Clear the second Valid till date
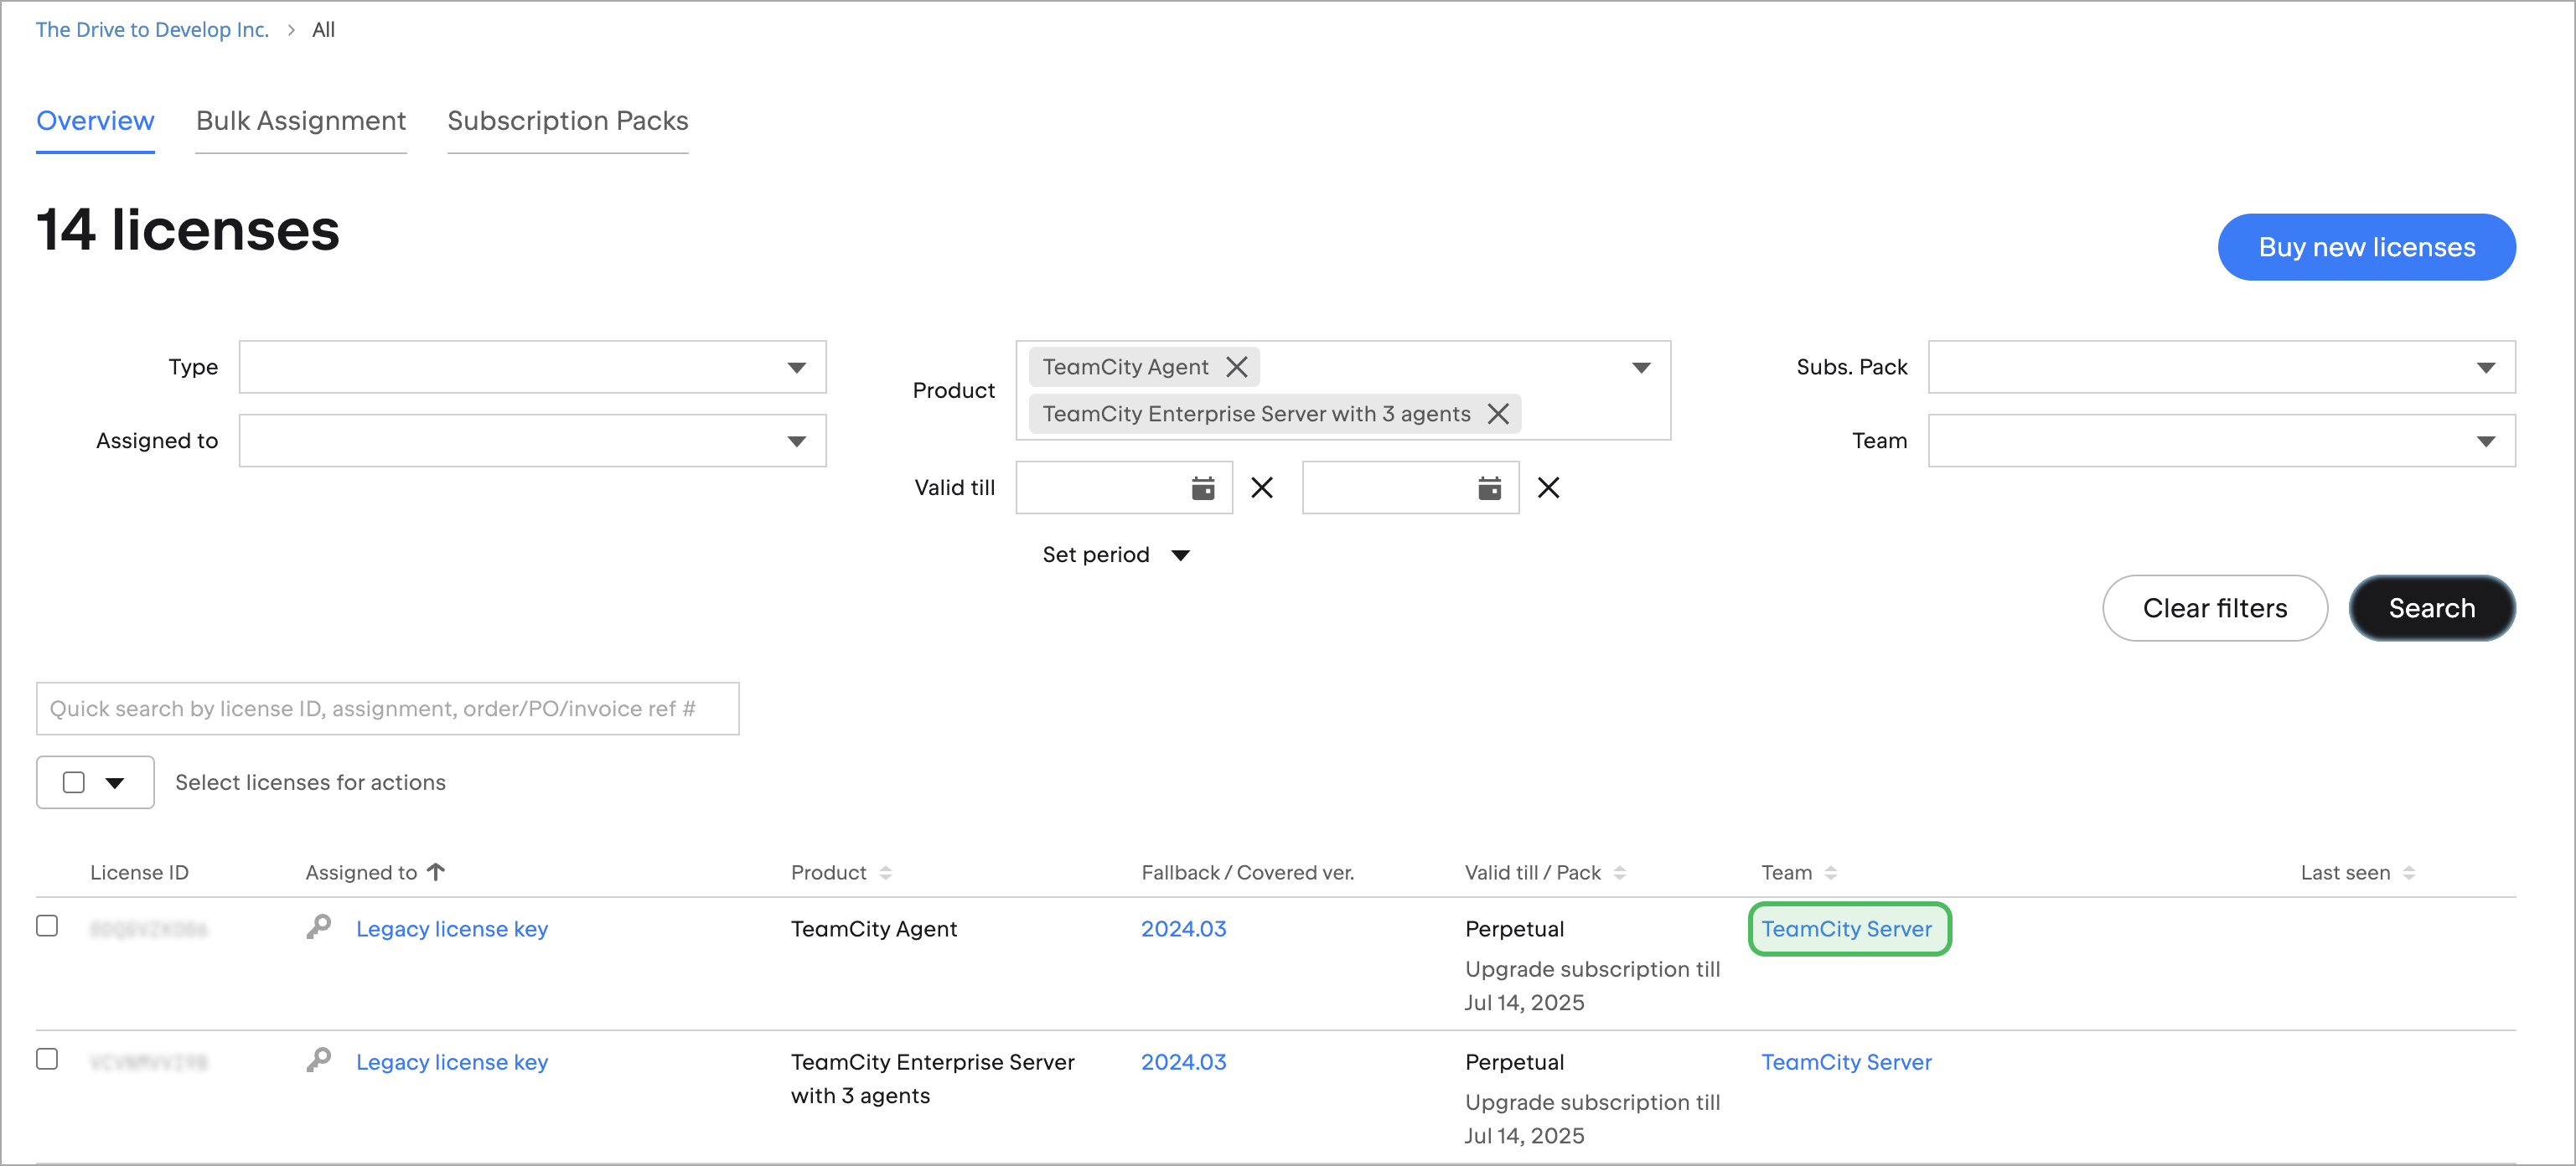 (1549, 488)
